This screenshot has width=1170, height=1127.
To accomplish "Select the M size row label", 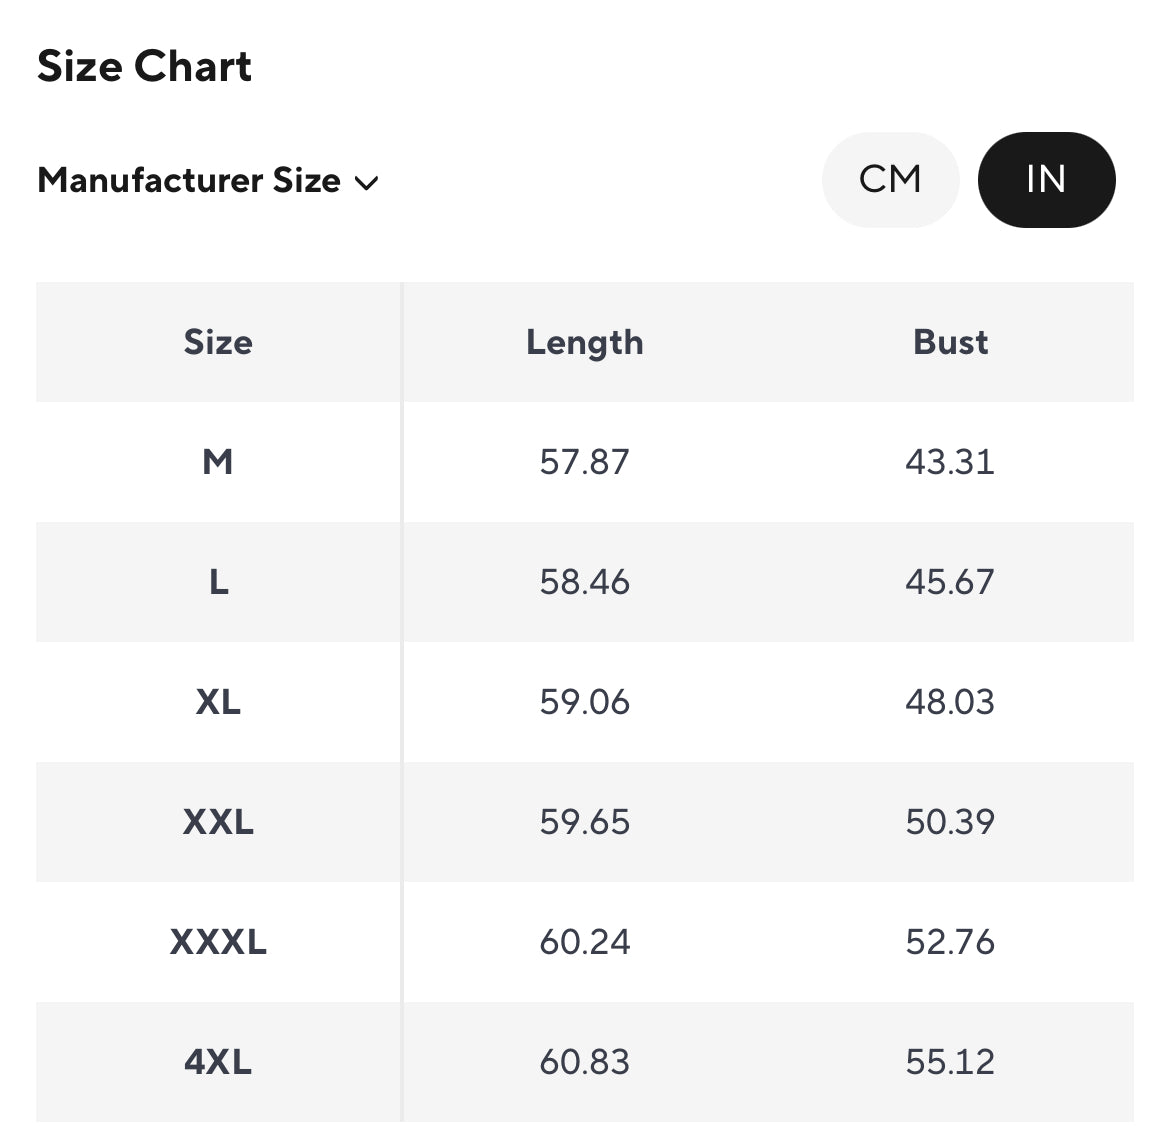I will (218, 462).
